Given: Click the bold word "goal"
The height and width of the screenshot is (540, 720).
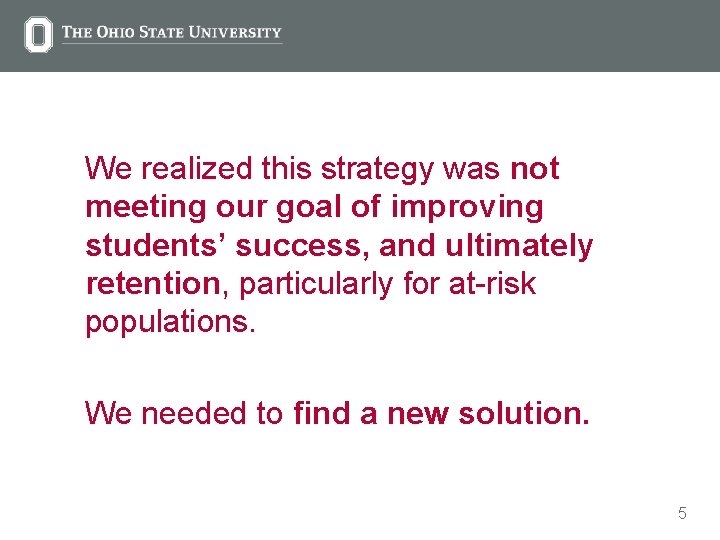Looking at the screenshot, I should tap(308, 208).
